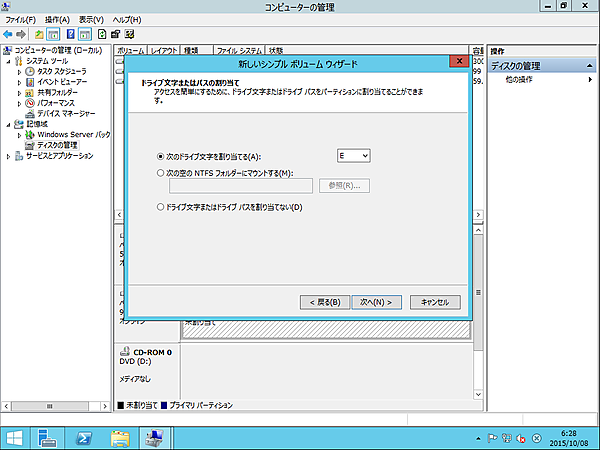Select コンピューターの管理 (ローカル) root node
Image resolution: width=600 pixels, height=450 pixels.
tap(58, 51)
